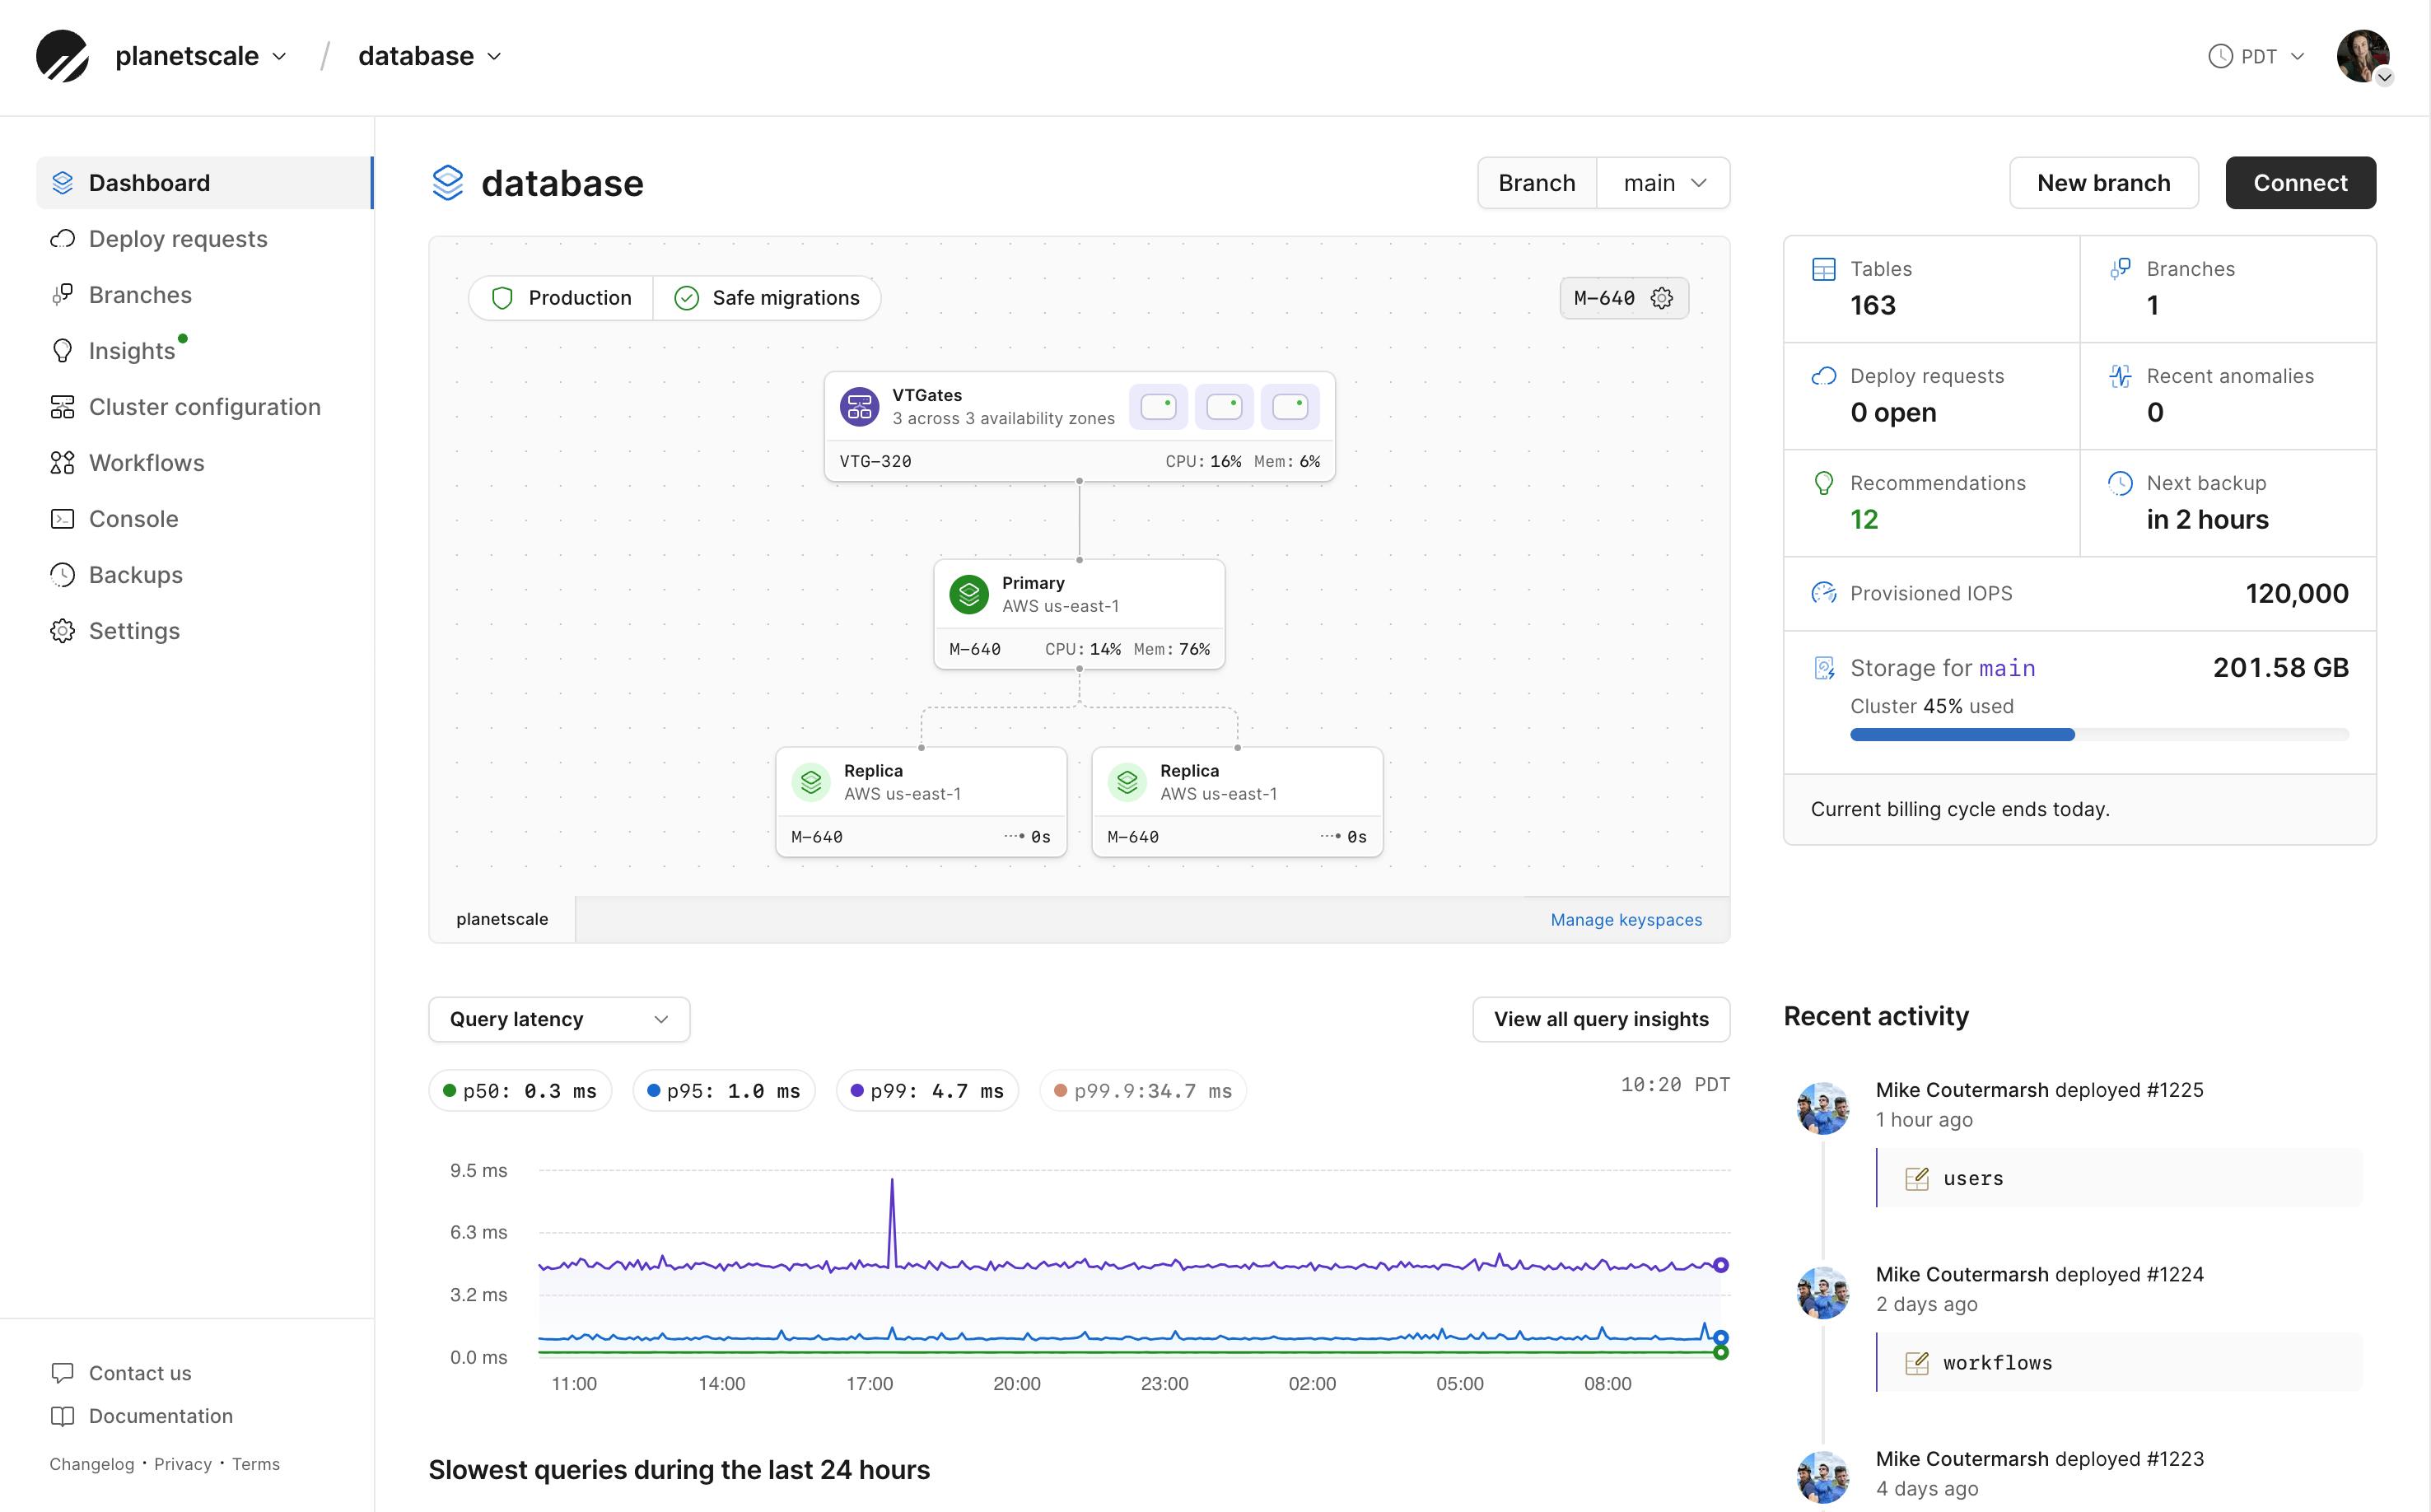
Task: Click the first Replica node icon
Action: 811,782
